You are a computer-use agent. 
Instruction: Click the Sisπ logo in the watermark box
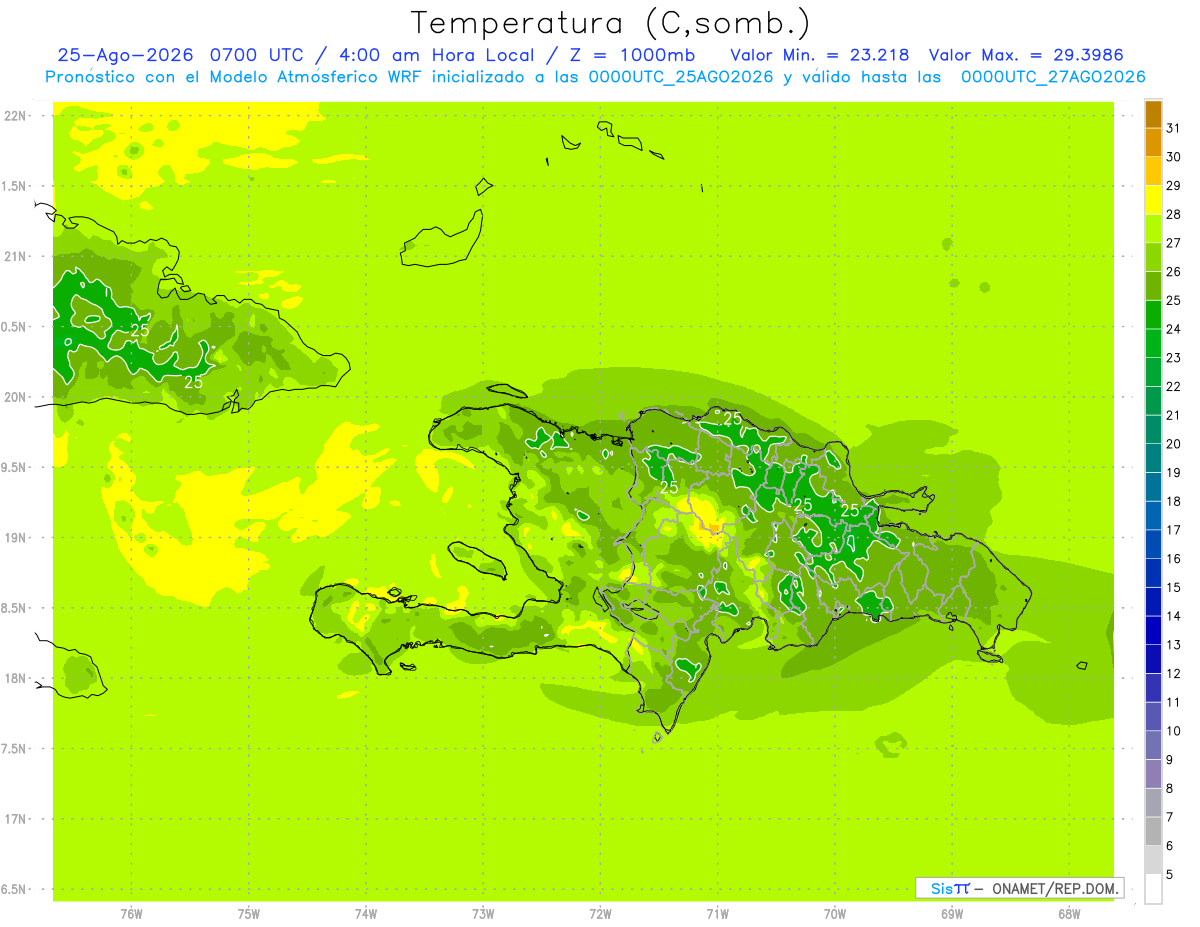tap(950, 888)
